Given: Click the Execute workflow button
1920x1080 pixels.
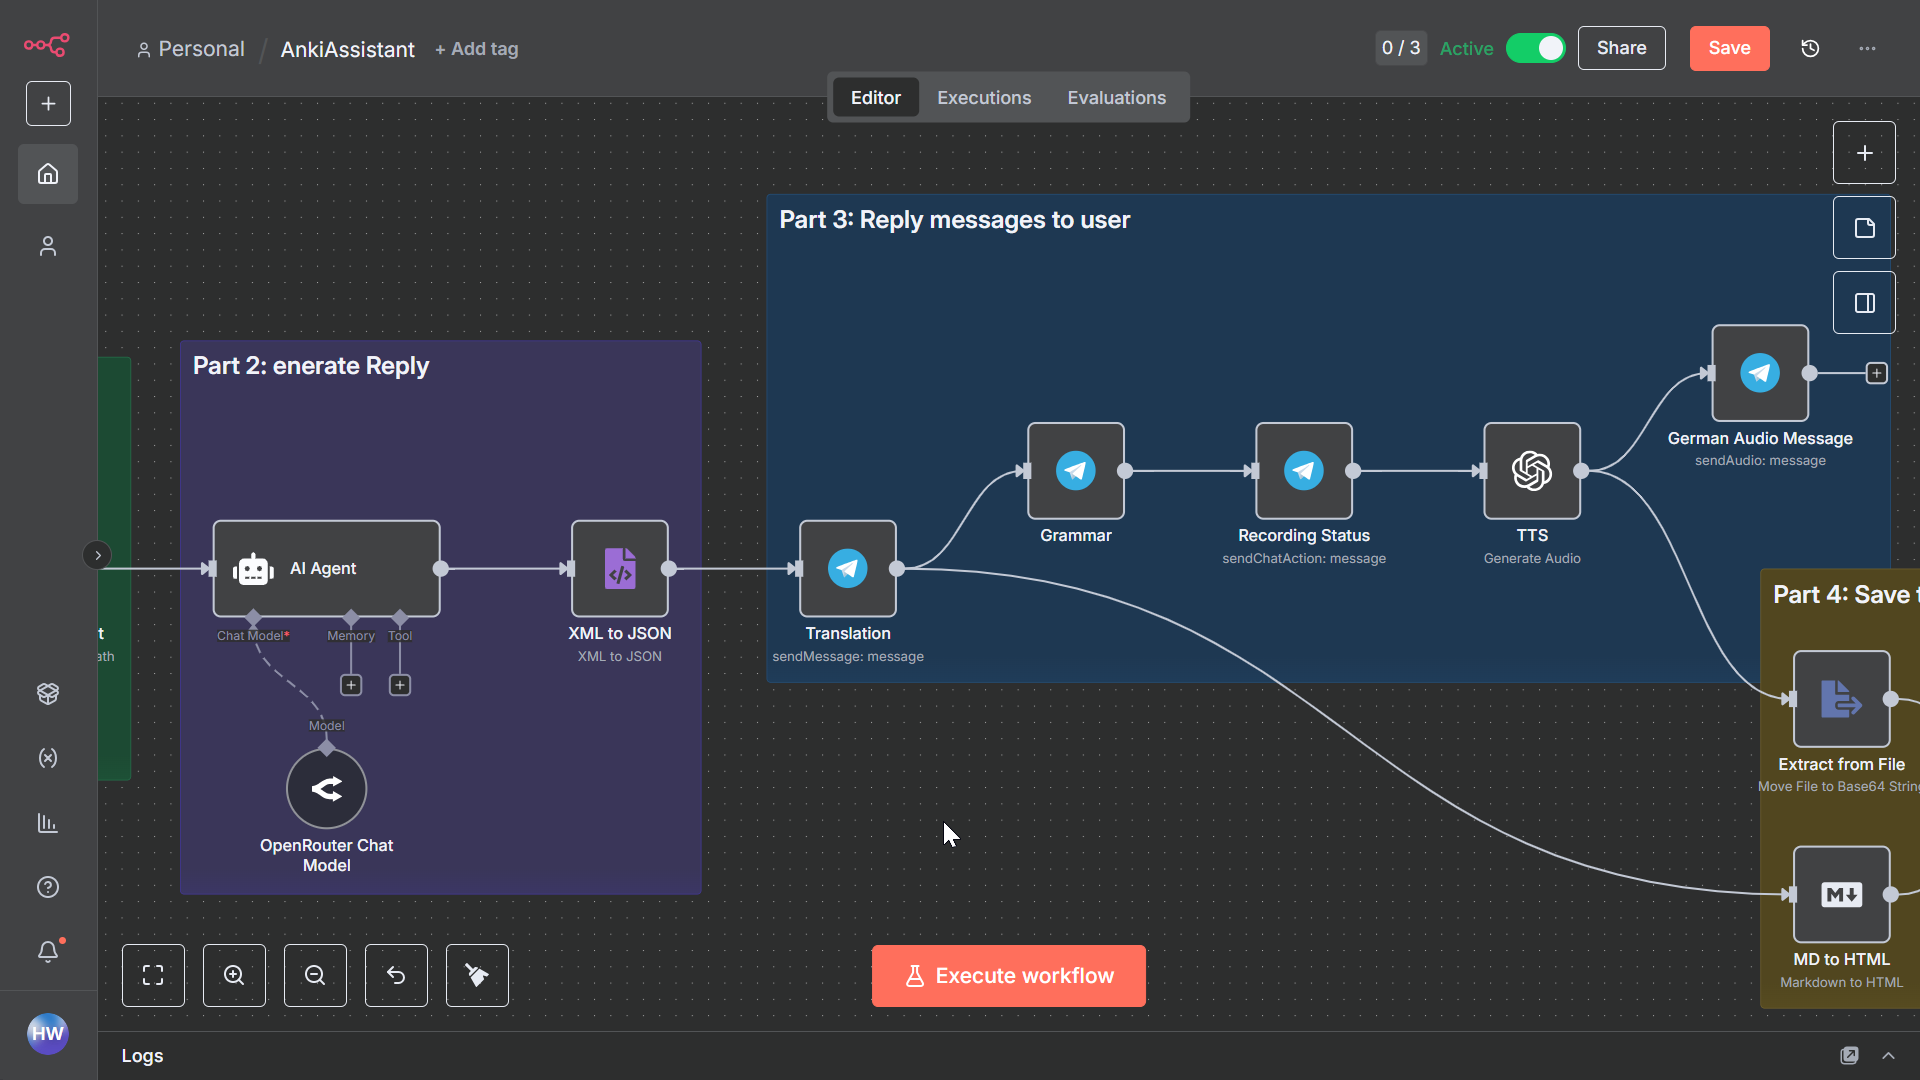Looking at the screenshot, I should click(x=1008, y=976).
